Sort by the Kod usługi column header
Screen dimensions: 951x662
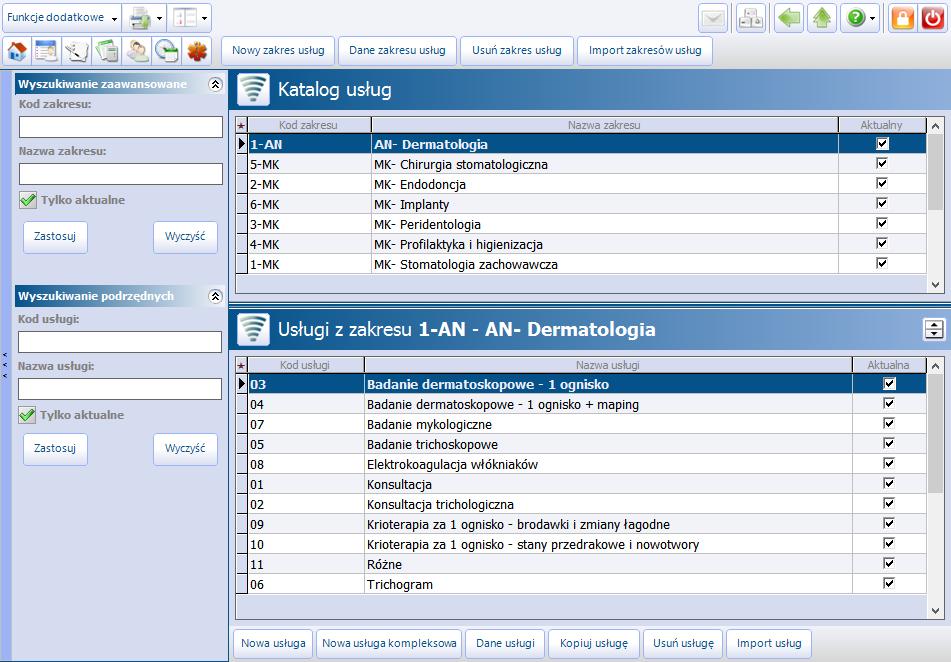tap(306, 365)
